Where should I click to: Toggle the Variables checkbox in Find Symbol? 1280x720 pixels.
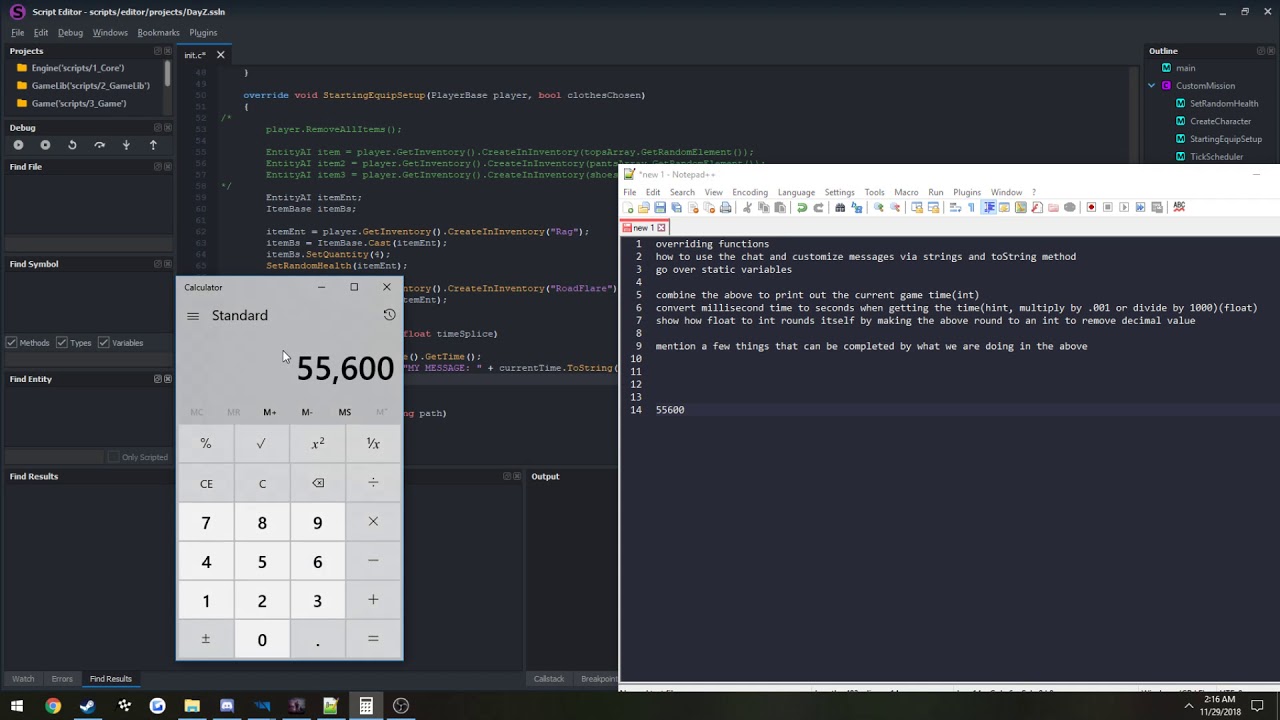coord(103,343)
